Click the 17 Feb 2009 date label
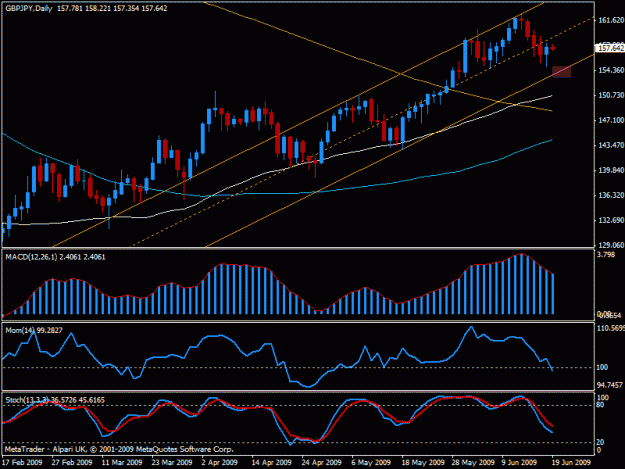625x469 pixels. pyautogui.click(x=22, y=463)
